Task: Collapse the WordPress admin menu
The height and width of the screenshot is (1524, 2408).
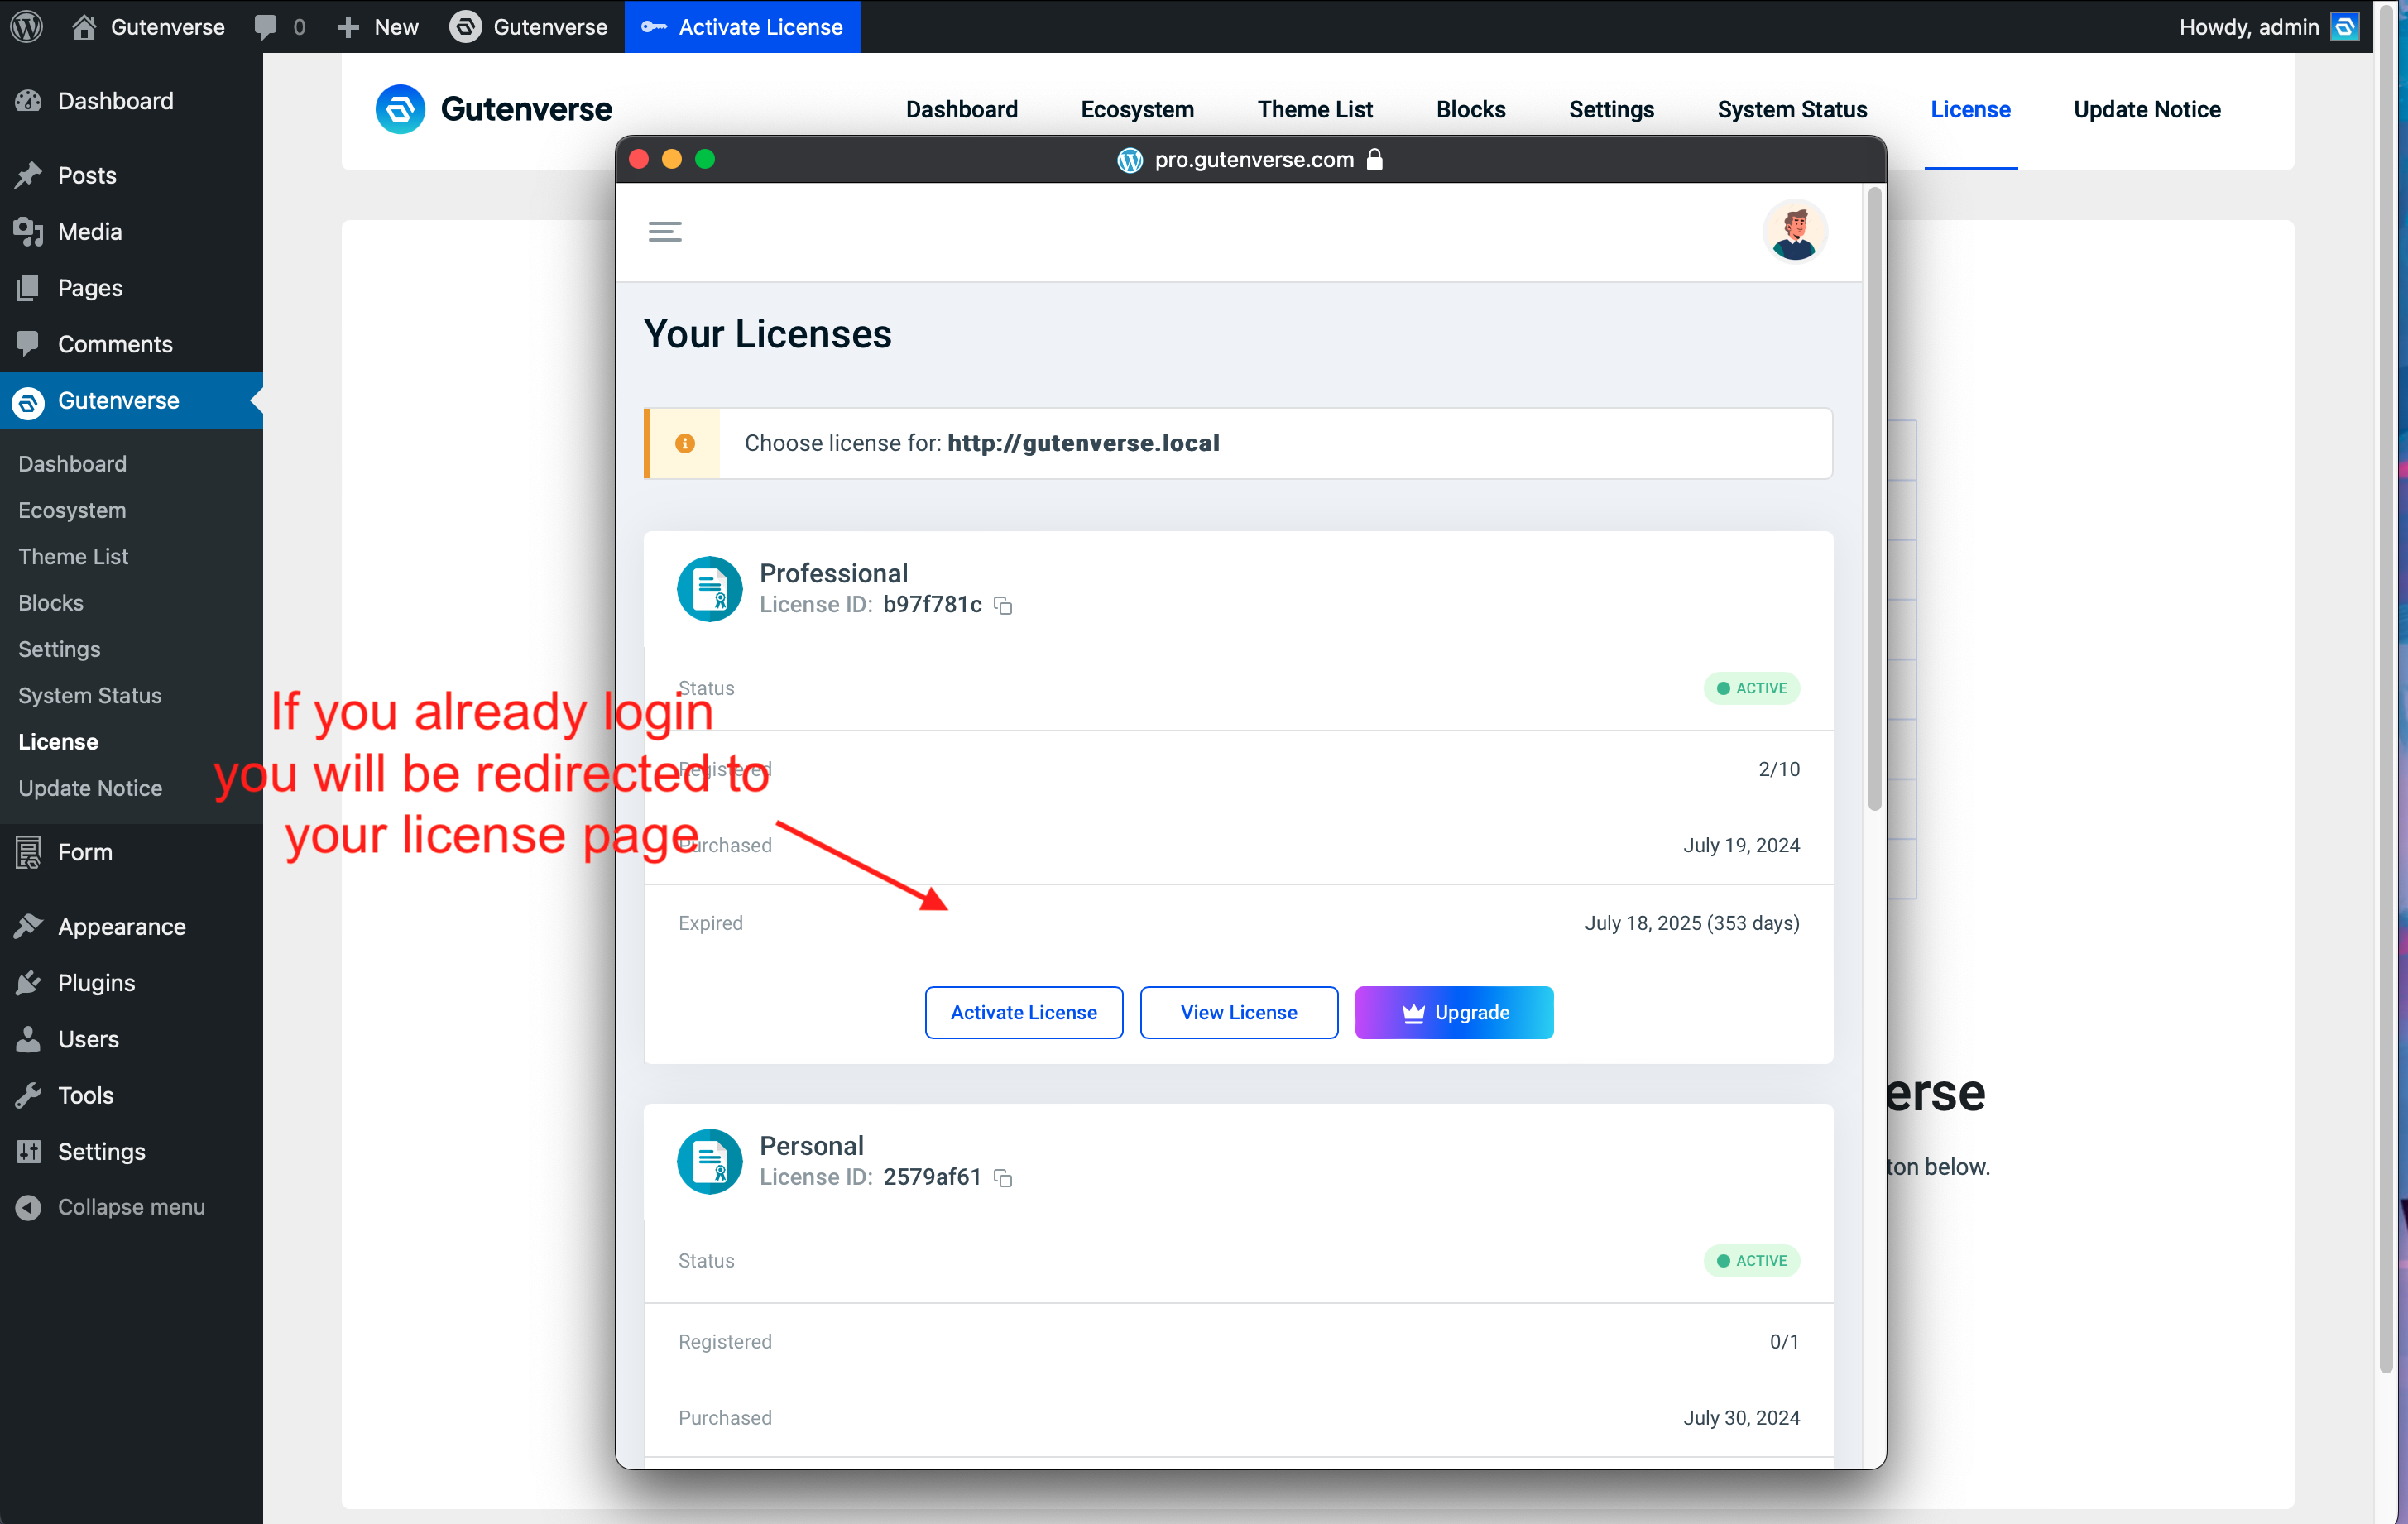Action: (130, 1207)
